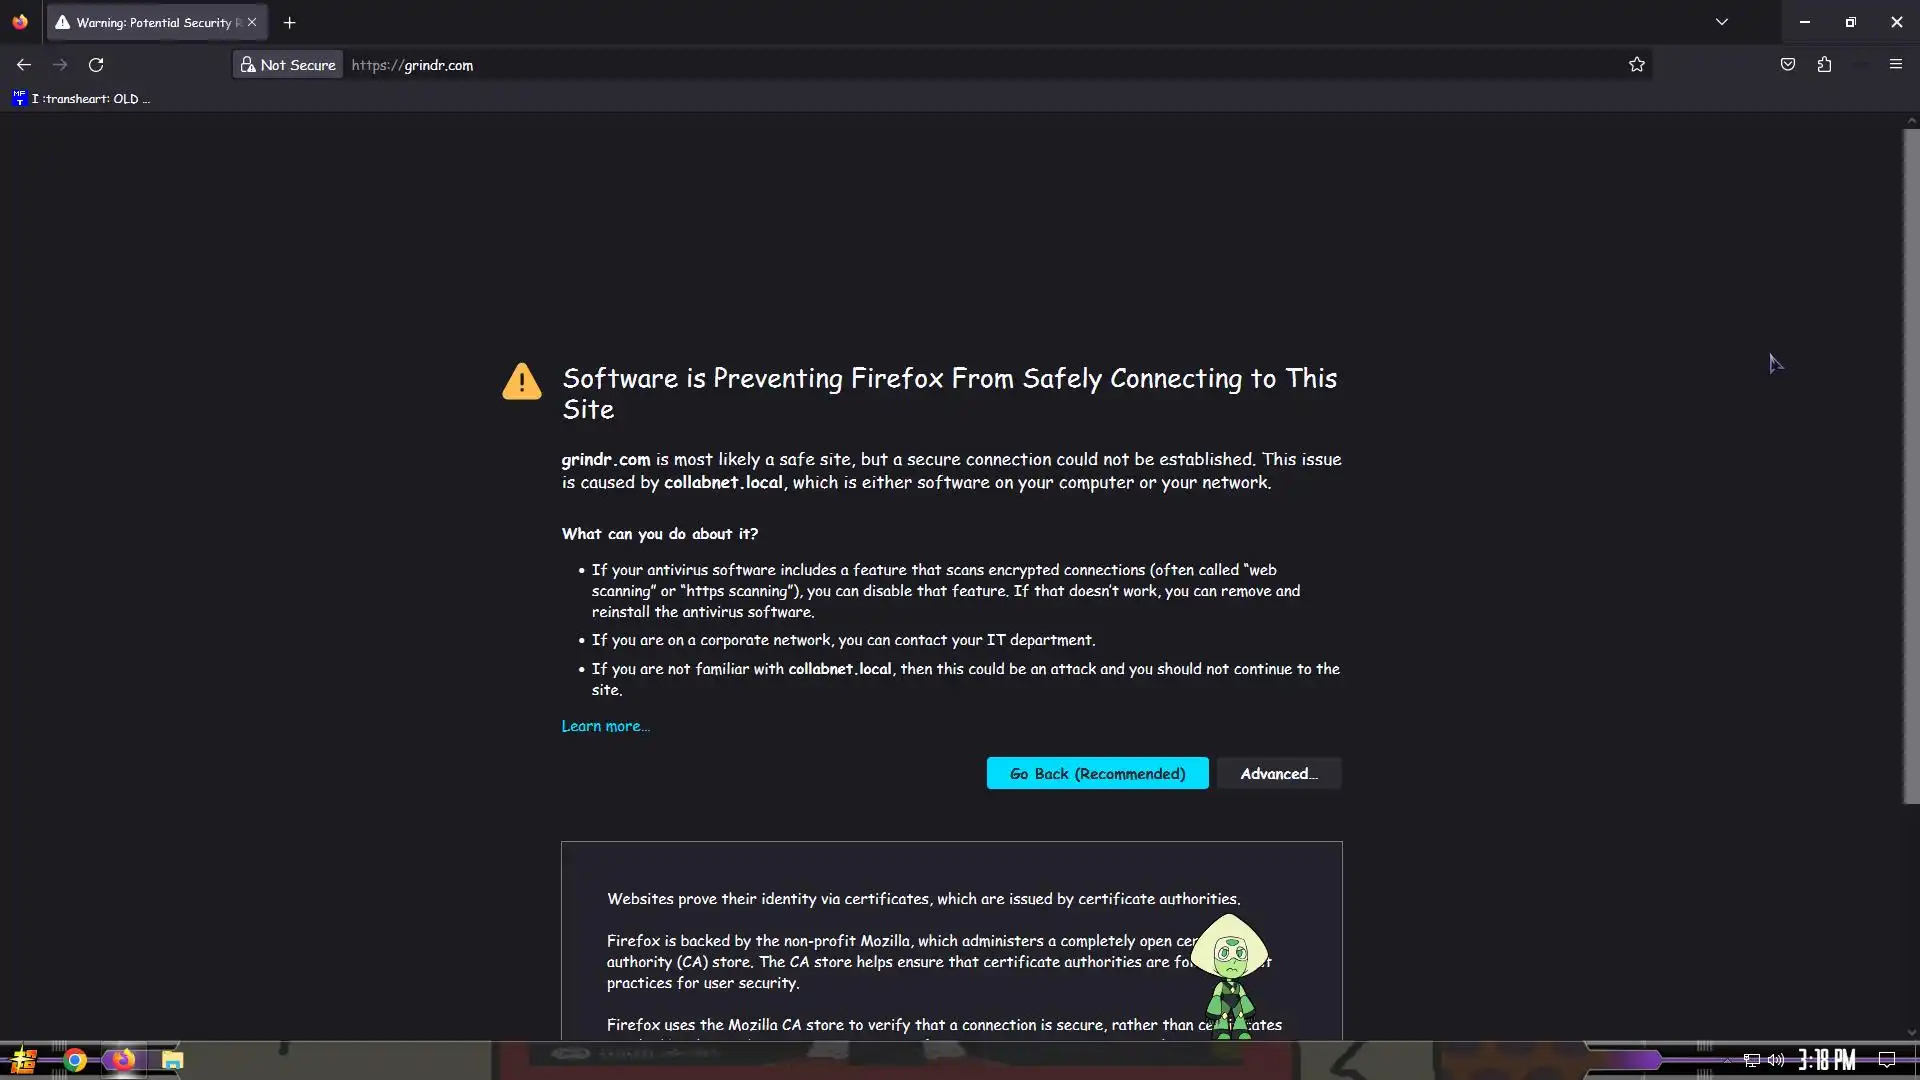Open the Extensions puzzle icon

(1824, 65)
